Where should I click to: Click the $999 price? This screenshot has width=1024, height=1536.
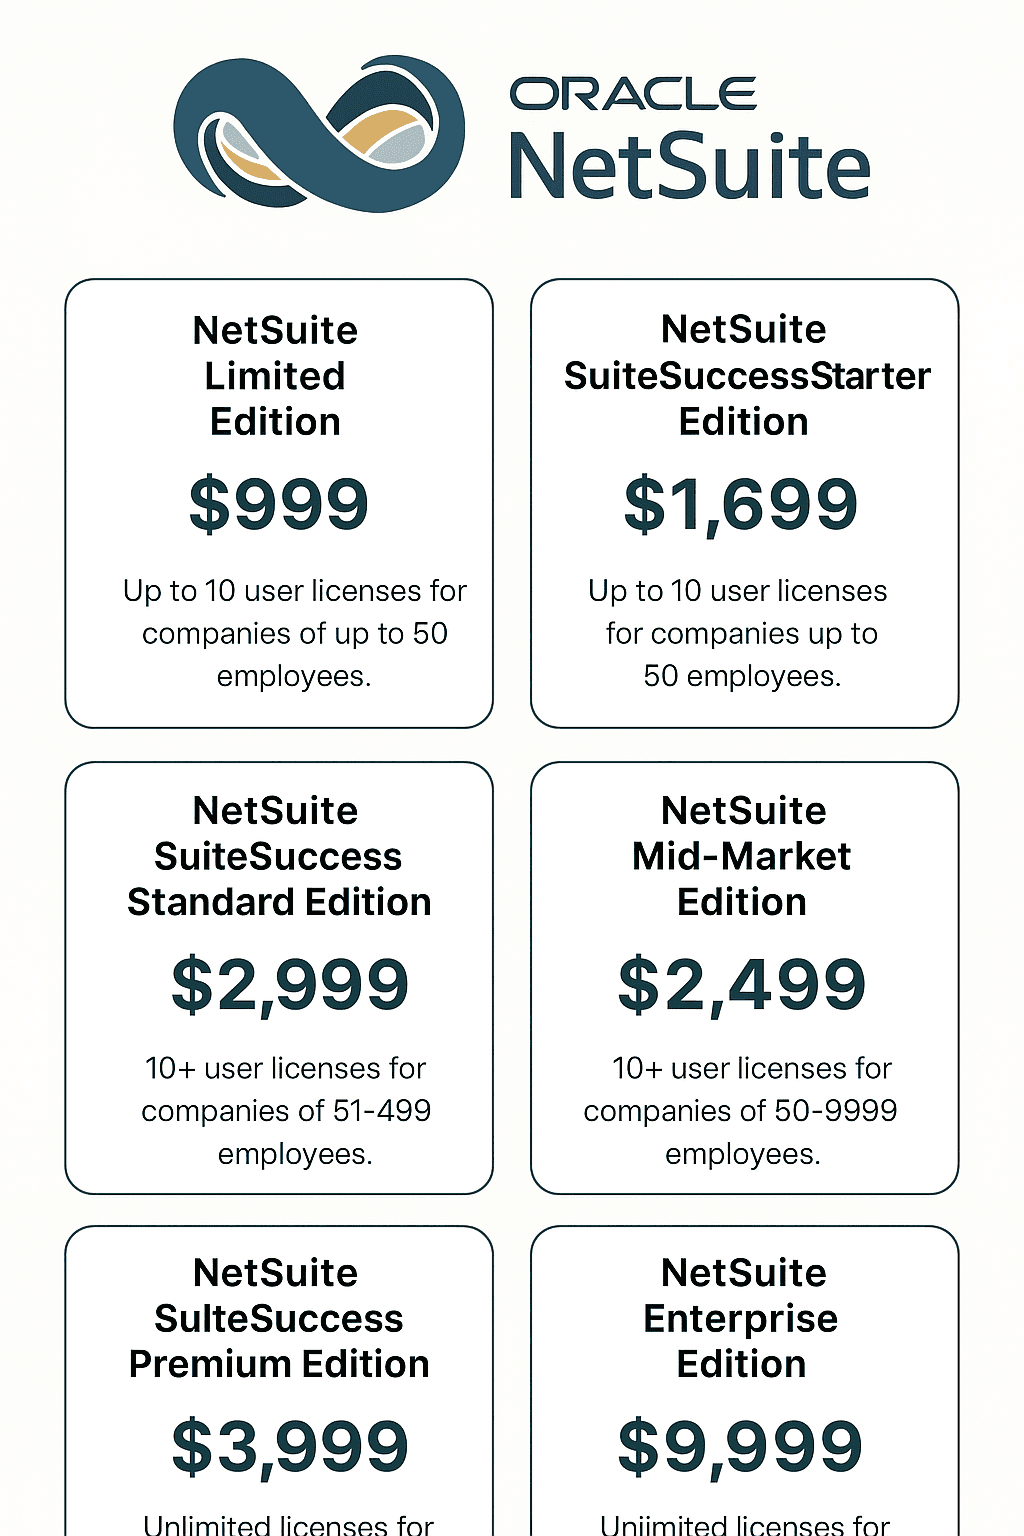(279, 504)
